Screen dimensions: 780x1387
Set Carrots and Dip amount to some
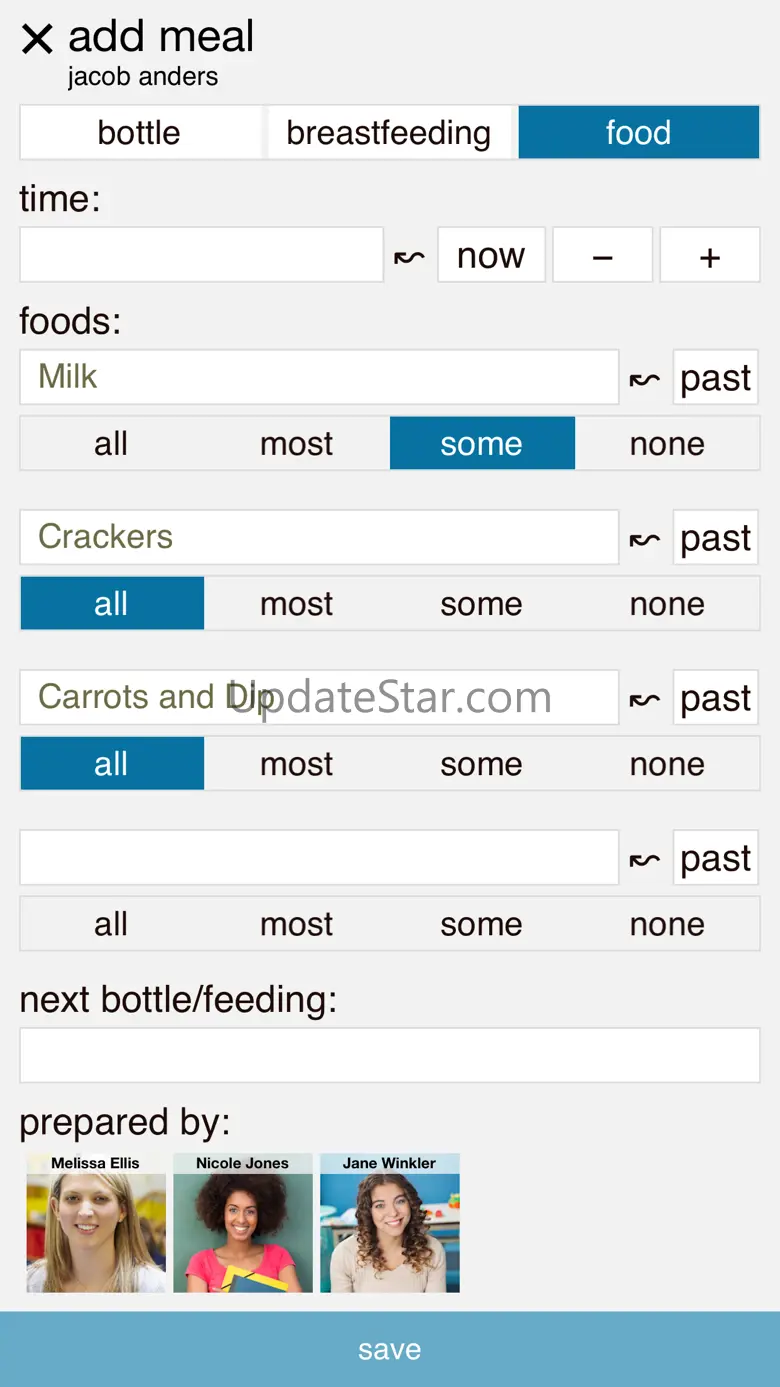click(x=481, y=764)
